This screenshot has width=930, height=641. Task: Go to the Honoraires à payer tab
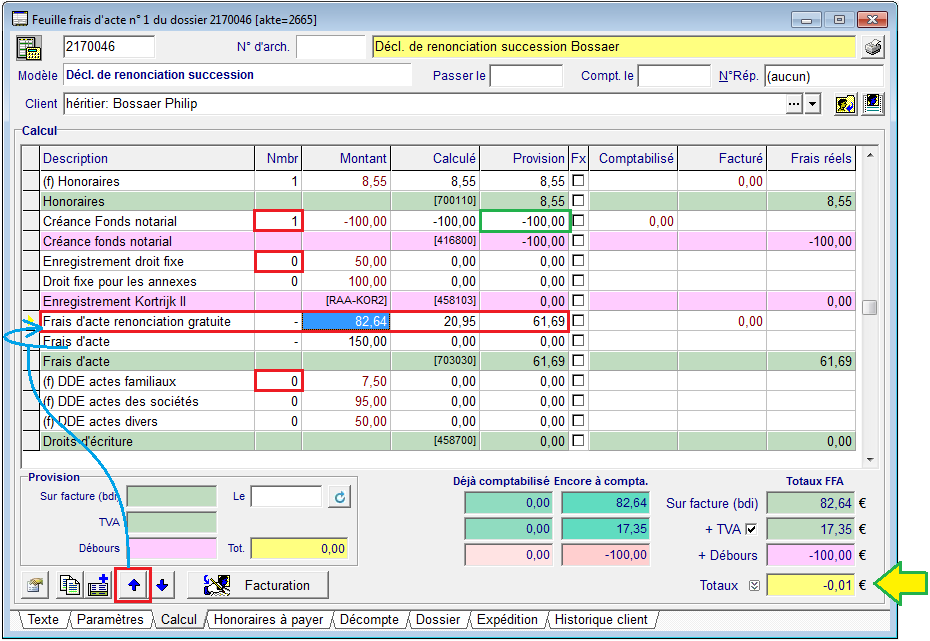pos(268,620)
